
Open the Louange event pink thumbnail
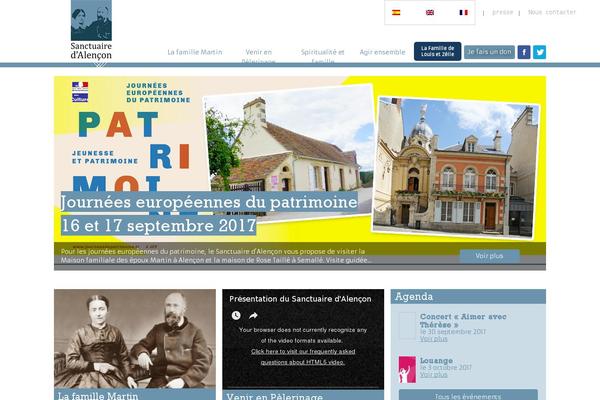coord(407,369)
